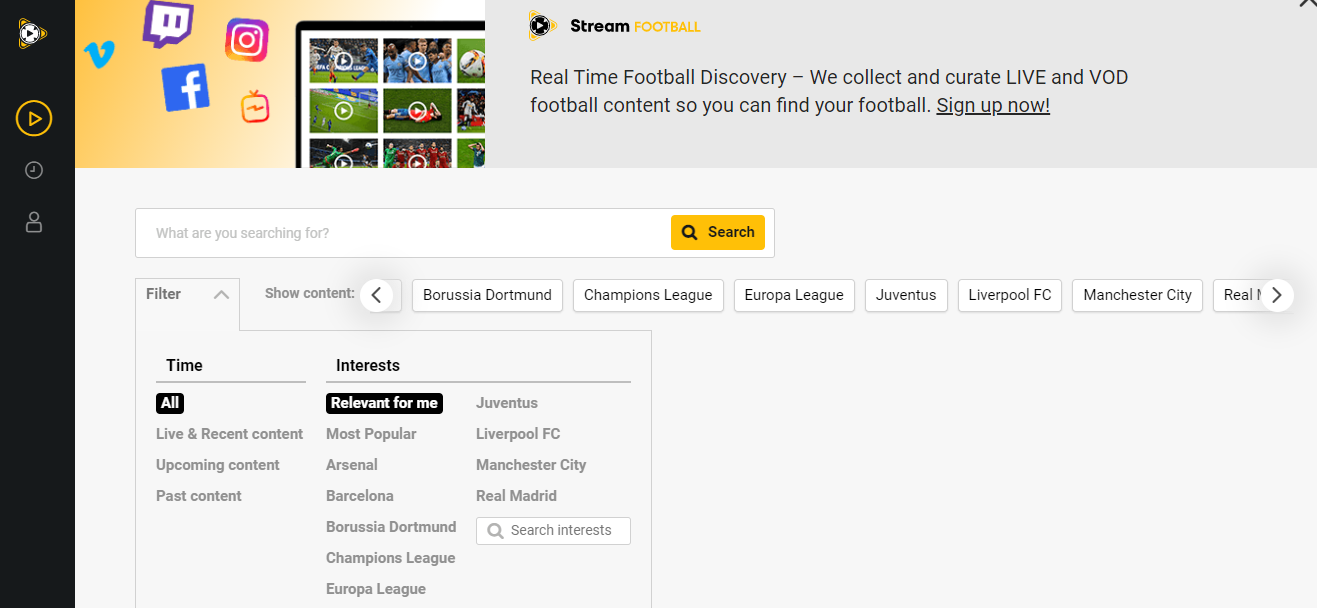Toggle Arsenal in the Interests list
1317x608 pixels.
tap(352, 465)
